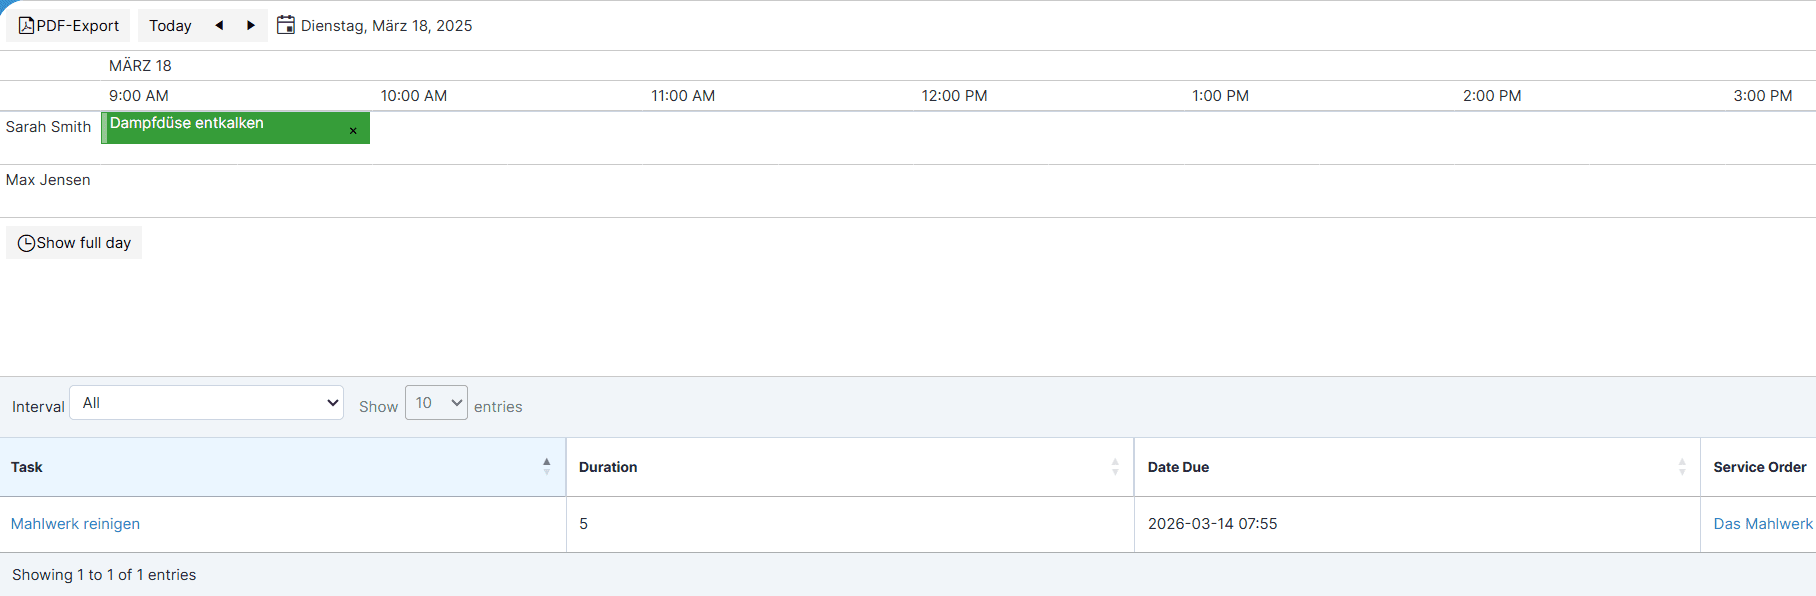Jump to Today in scheduler
This screenshot has height=596, width=1816.
click(170, 26)
